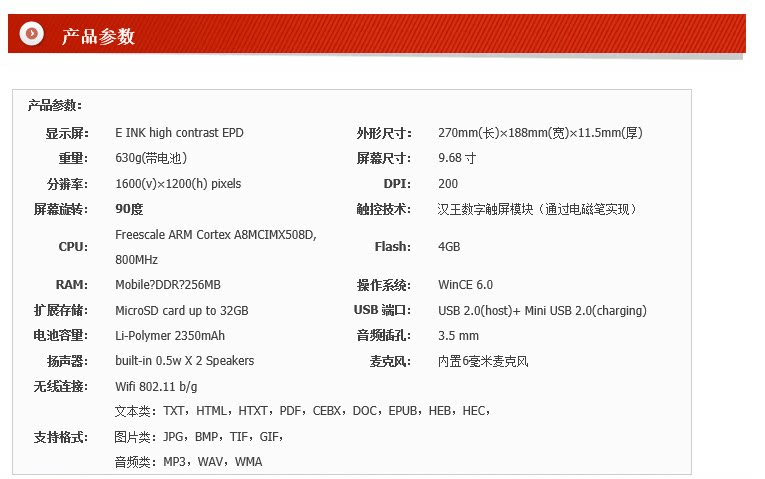The width and height of the screenshot is (765, 479).
Task: Click the Flash 4GB value
Action: coord(449,246)
